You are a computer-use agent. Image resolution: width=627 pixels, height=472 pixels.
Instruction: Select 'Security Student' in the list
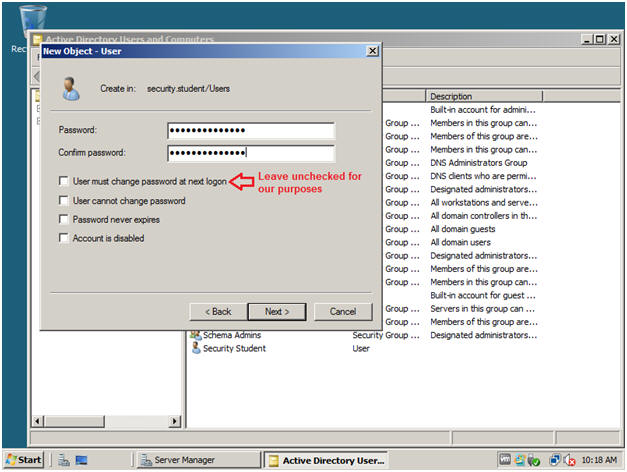click(x=234, y=348)
